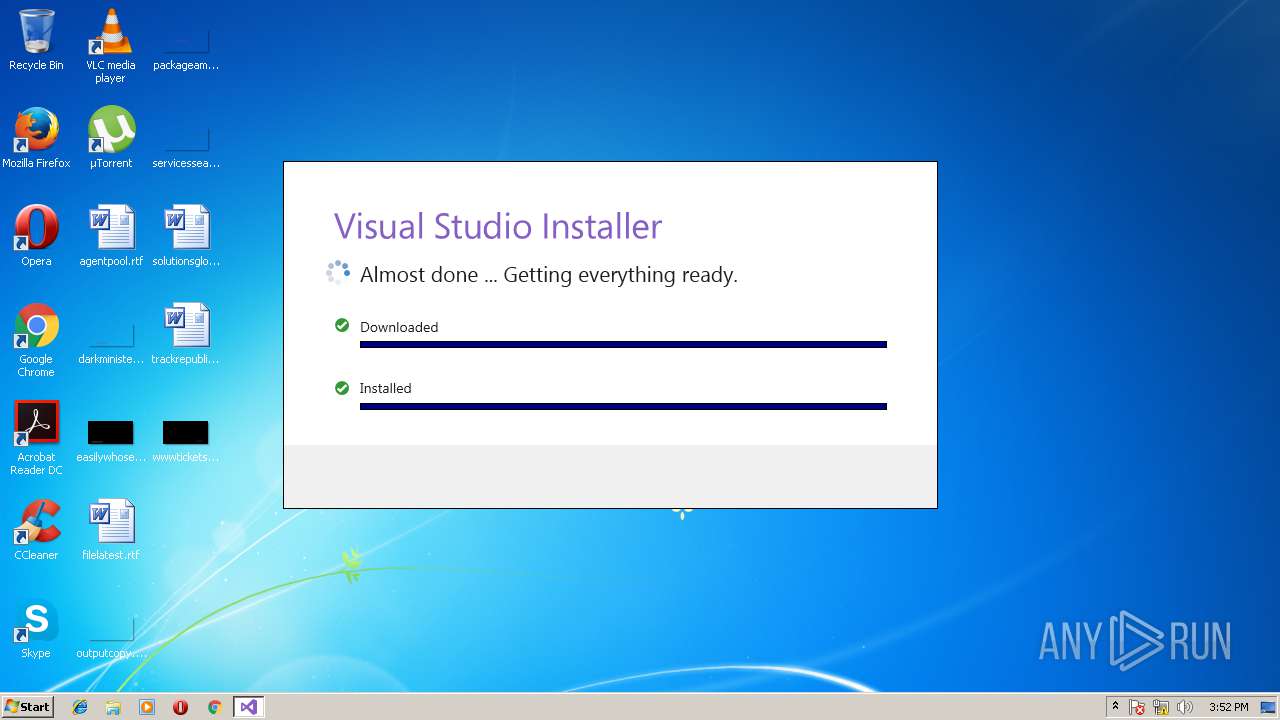
Task: Select the Opera desktop shortcut
Action: click(x=36, y=236)
